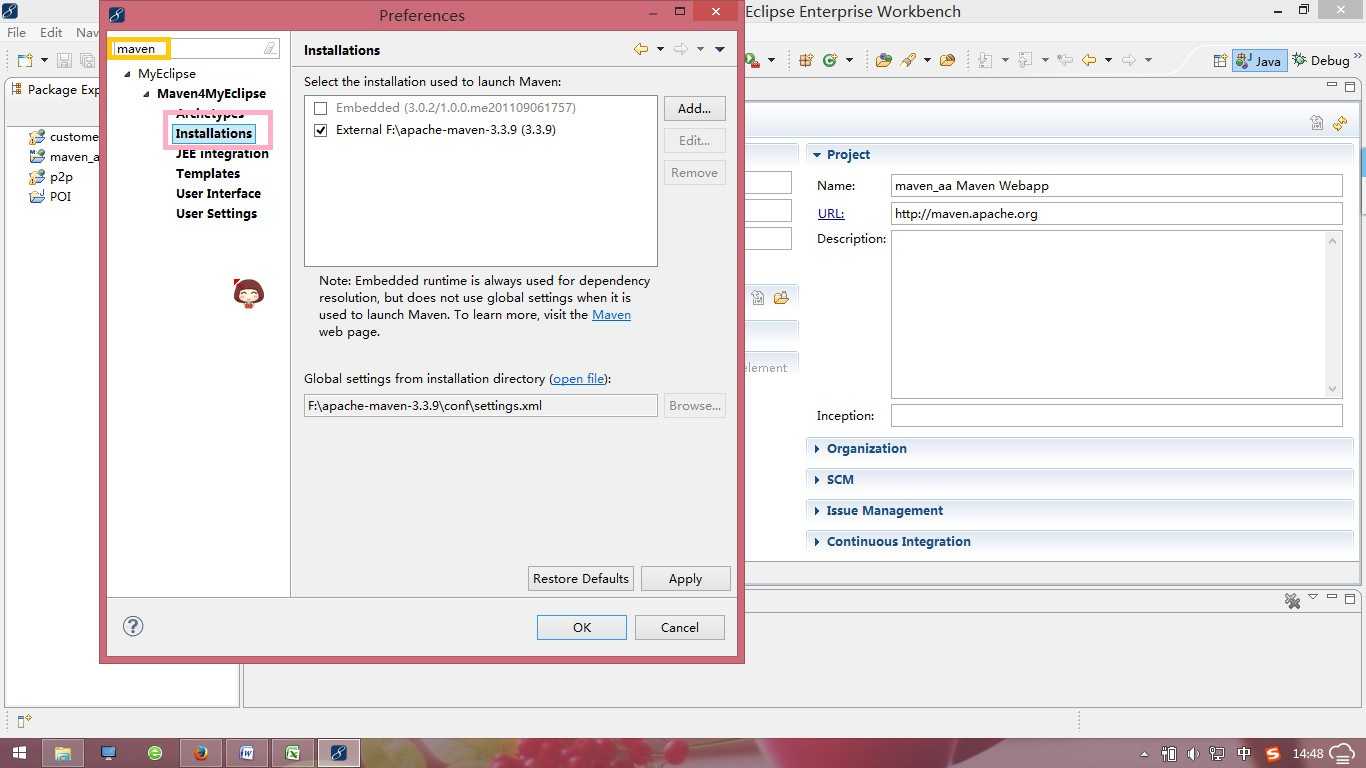Open the dropdown next to New Class icon
The height and width of the screenshot is (768, 1366).
click(x=849, y=61)
